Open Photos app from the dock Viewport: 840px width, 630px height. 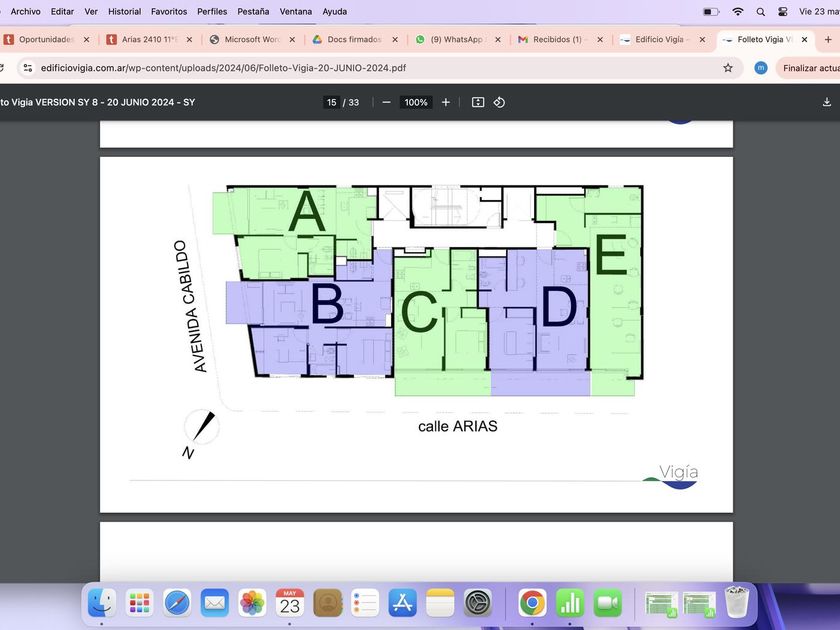pos(252,603)
